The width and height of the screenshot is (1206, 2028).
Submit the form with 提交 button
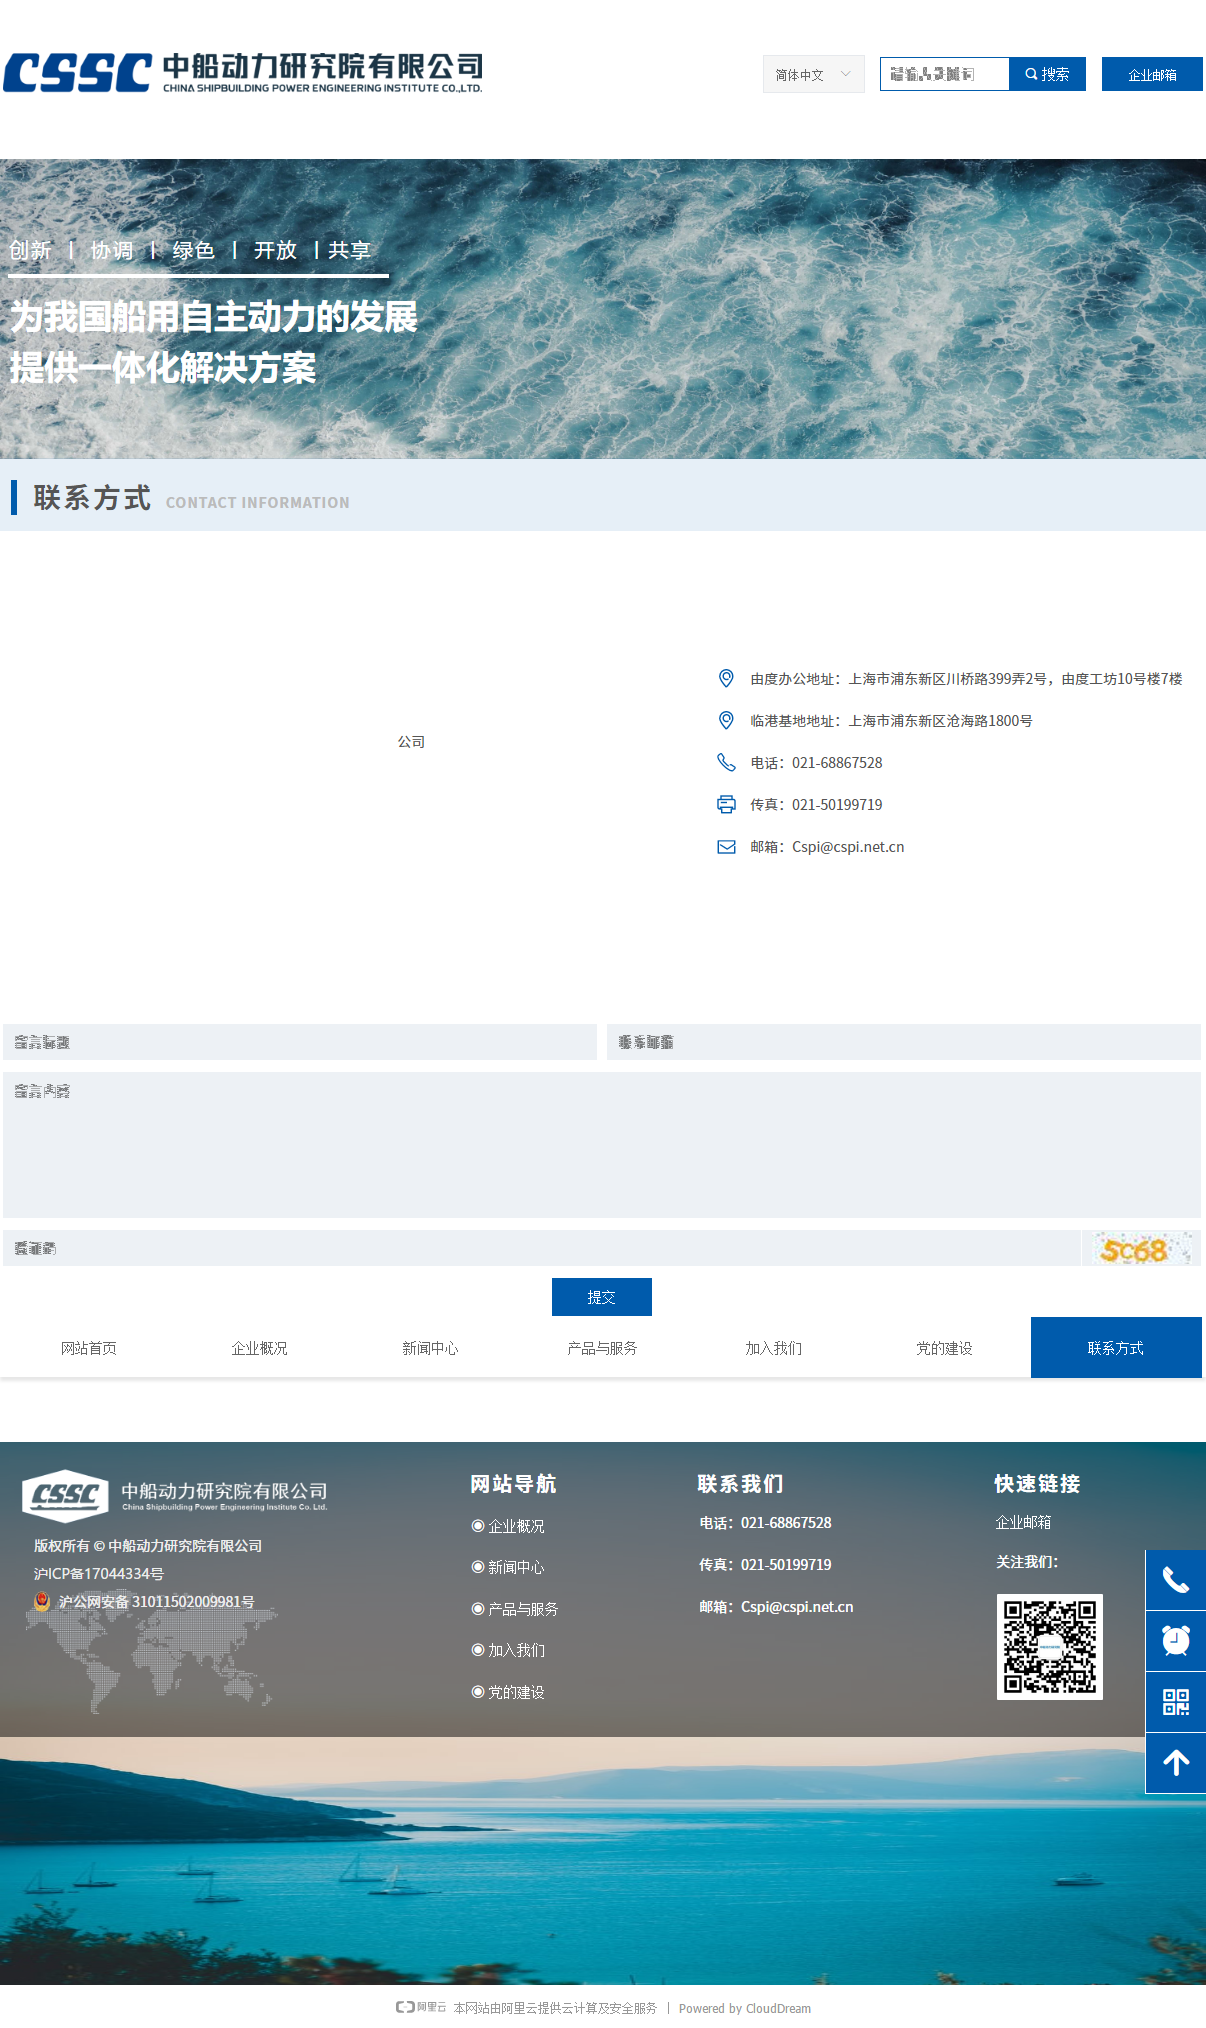[601, 1297]
